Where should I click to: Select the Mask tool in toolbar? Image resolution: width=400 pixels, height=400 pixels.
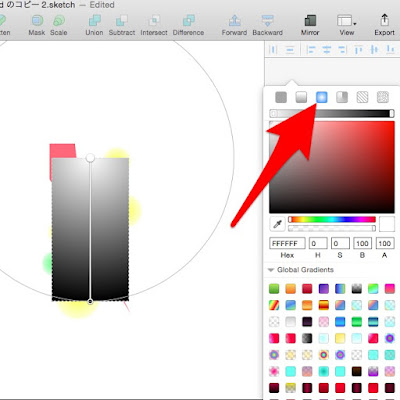37,25
